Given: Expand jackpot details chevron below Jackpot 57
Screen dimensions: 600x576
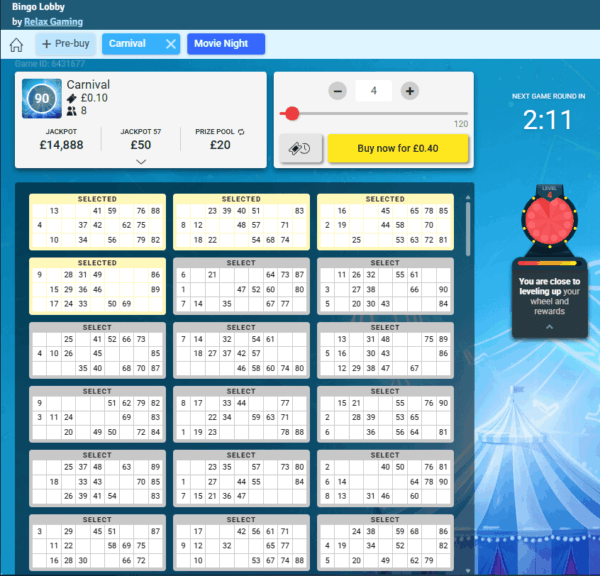Looking at the screenshot, I should [x=141, y=162].
